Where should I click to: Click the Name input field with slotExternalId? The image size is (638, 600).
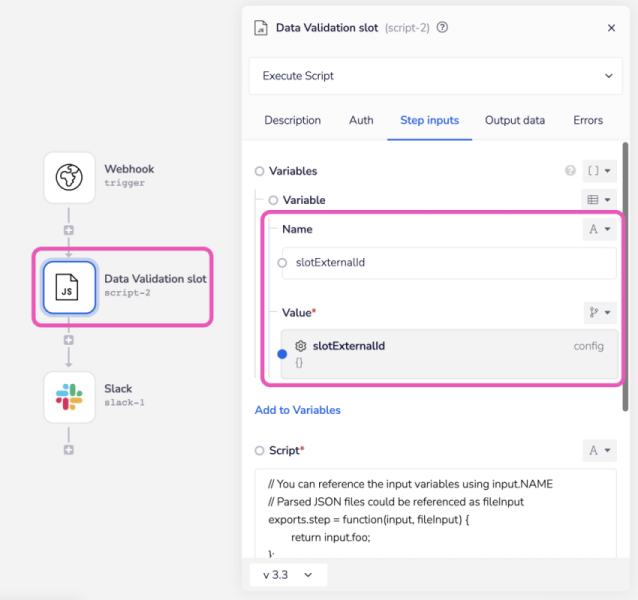coord(448,263)
